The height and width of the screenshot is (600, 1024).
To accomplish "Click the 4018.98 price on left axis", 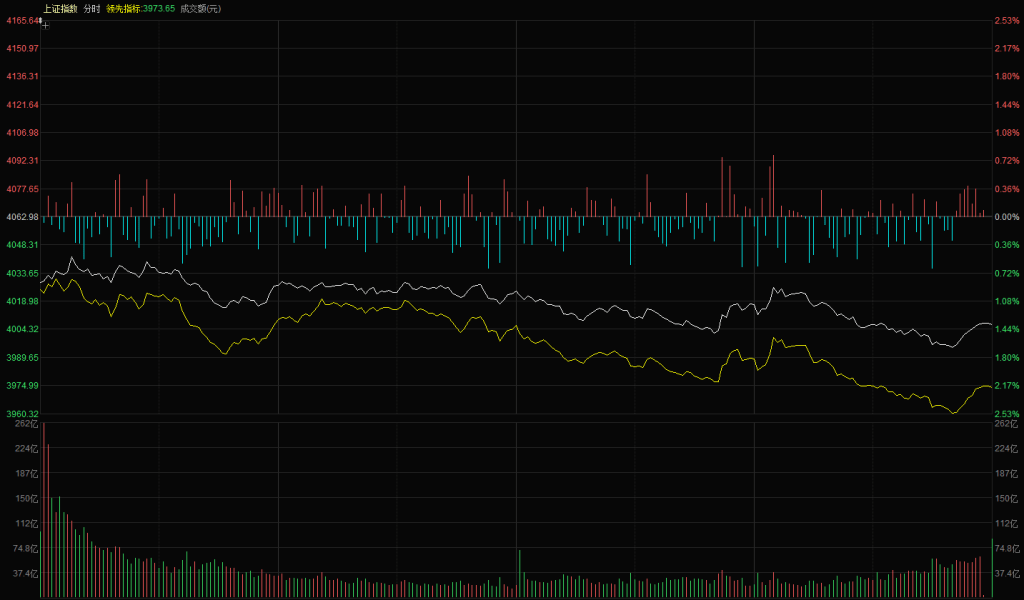I will point(21,300).
